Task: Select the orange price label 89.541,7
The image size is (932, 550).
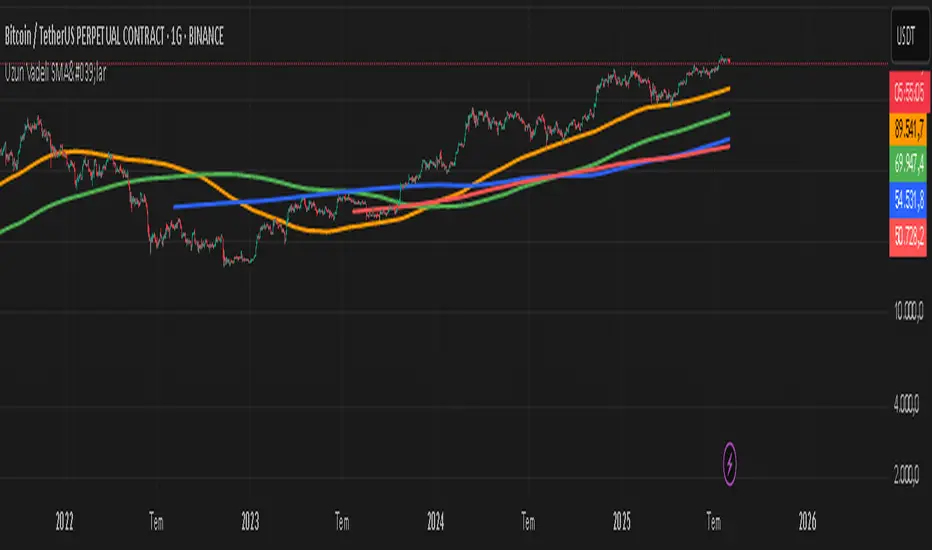Action: click(x=908, y=128)
